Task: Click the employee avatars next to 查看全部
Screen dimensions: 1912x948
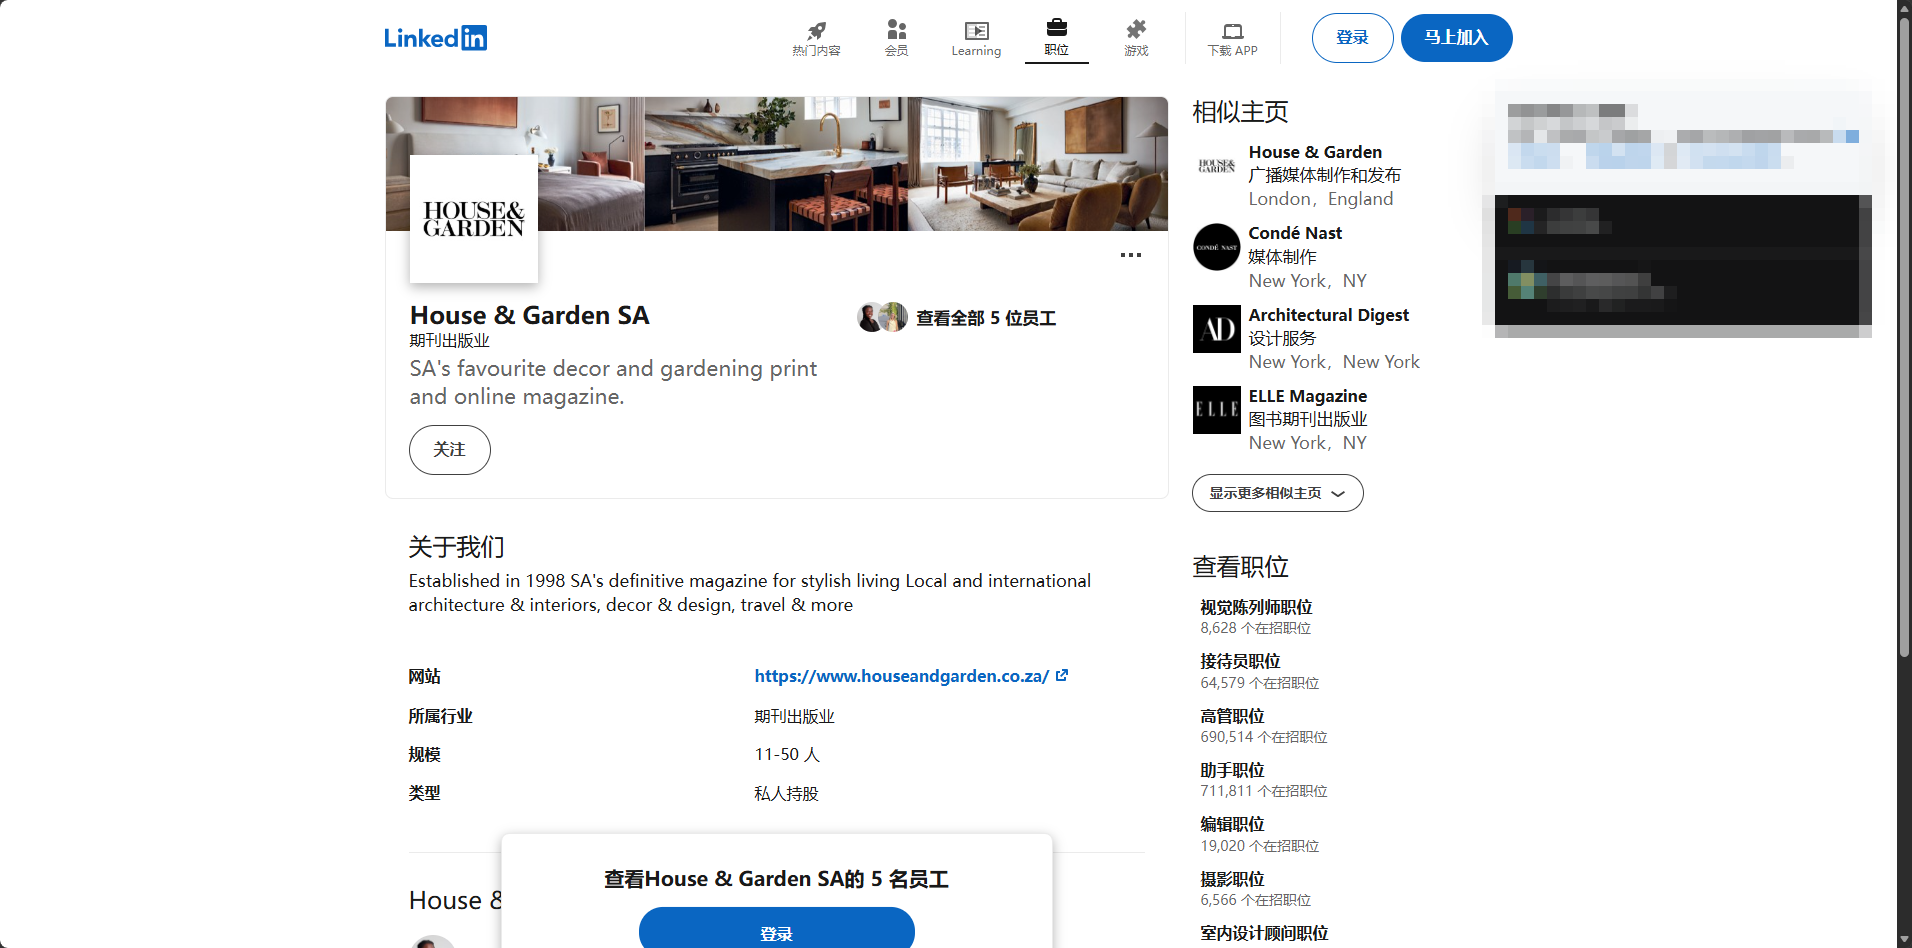Action: tap(882, 317)
